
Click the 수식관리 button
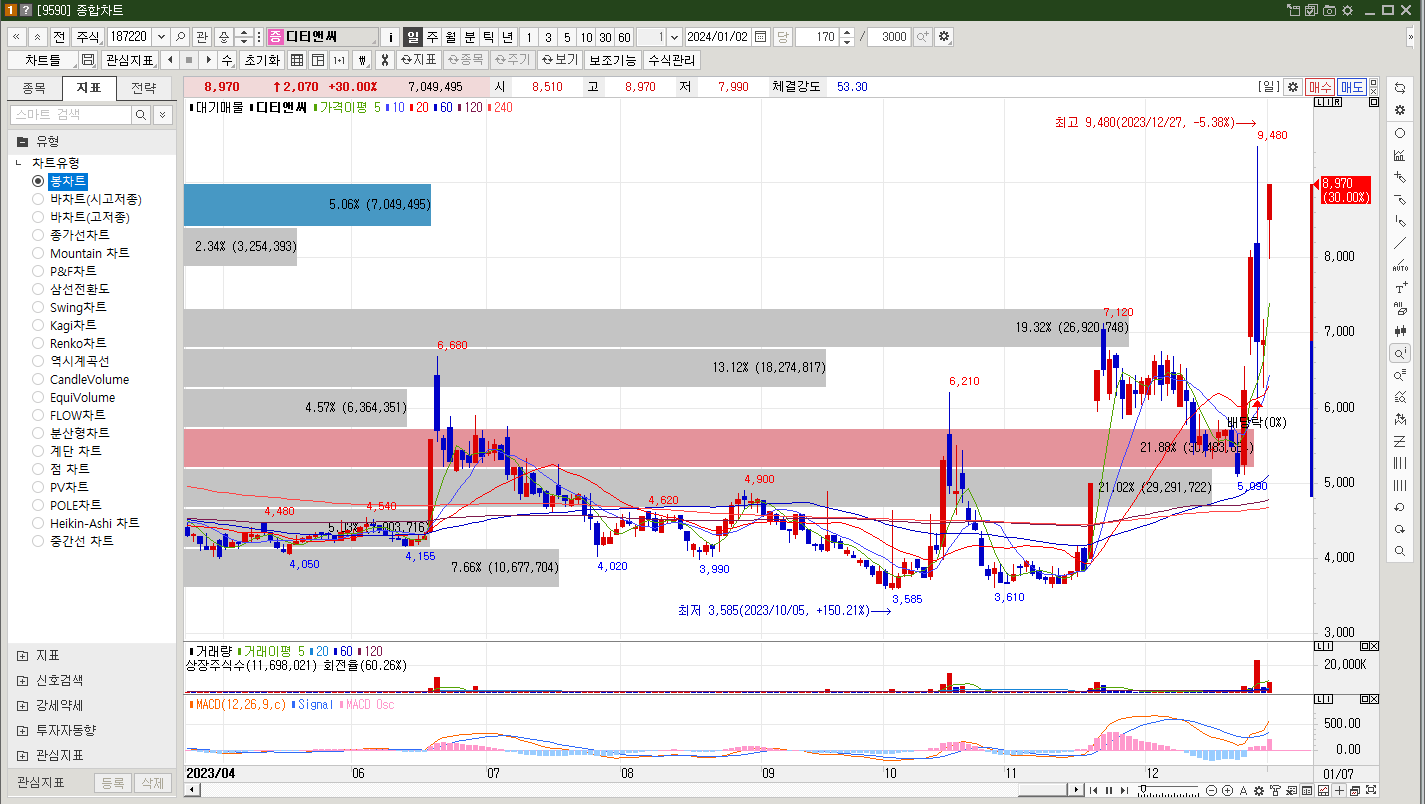coord(671,60)
